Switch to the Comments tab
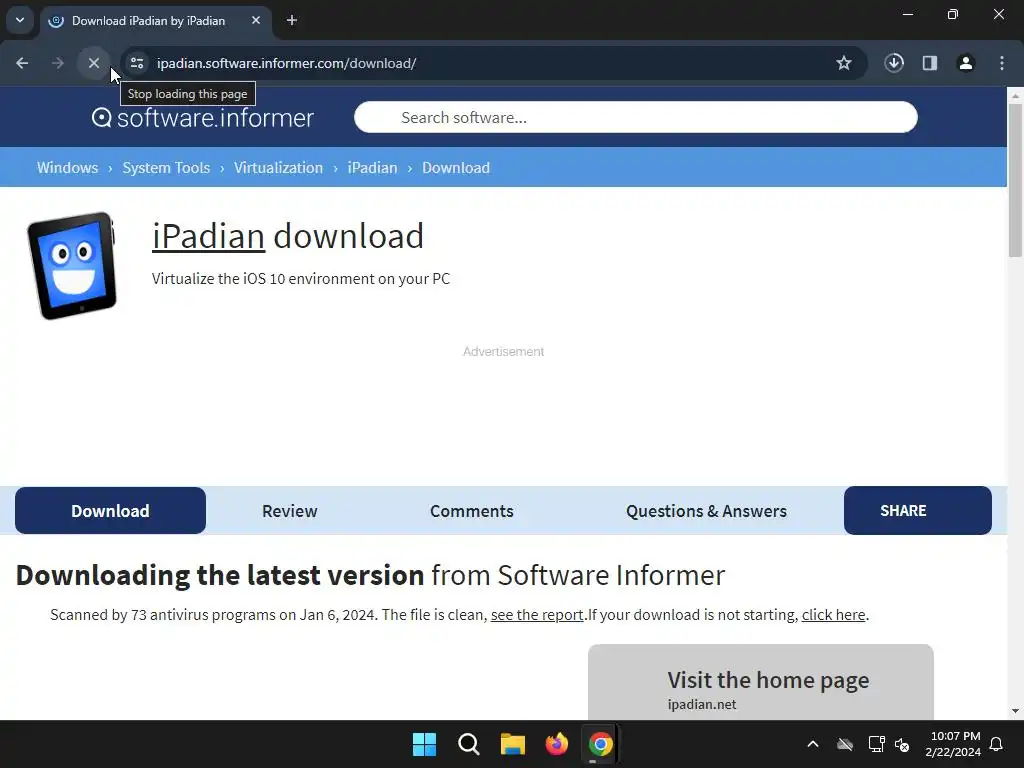1024x768 pixels. tap(472, 511)
